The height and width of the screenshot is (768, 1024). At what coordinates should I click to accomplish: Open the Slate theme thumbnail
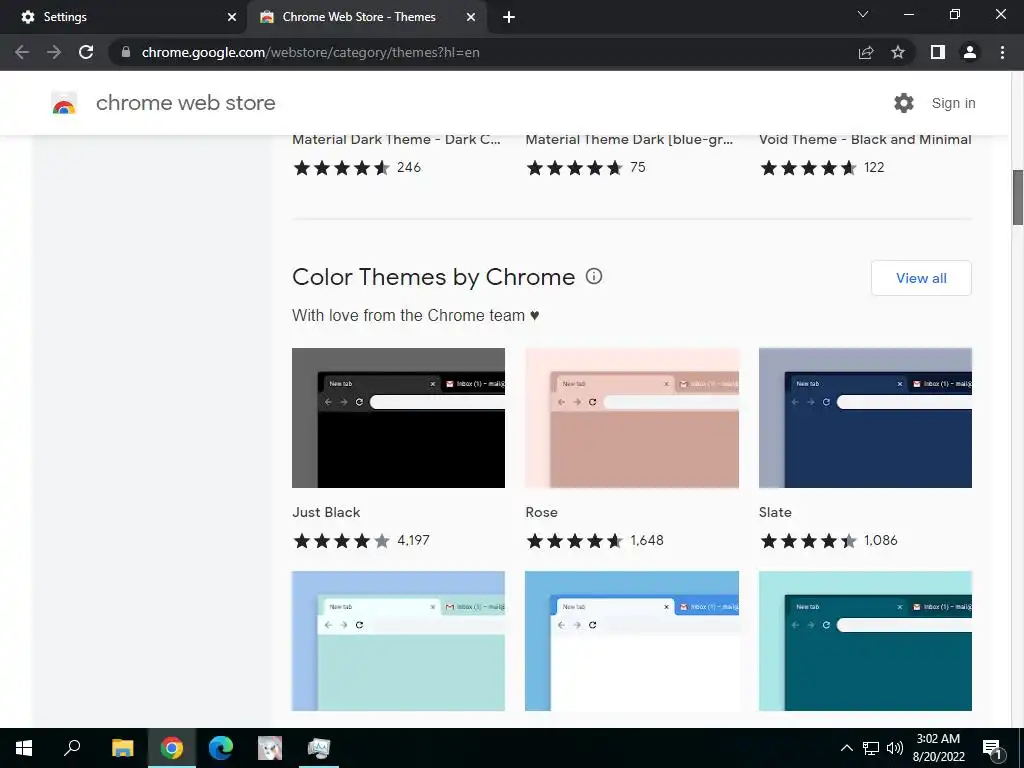[x=865, y=418]
